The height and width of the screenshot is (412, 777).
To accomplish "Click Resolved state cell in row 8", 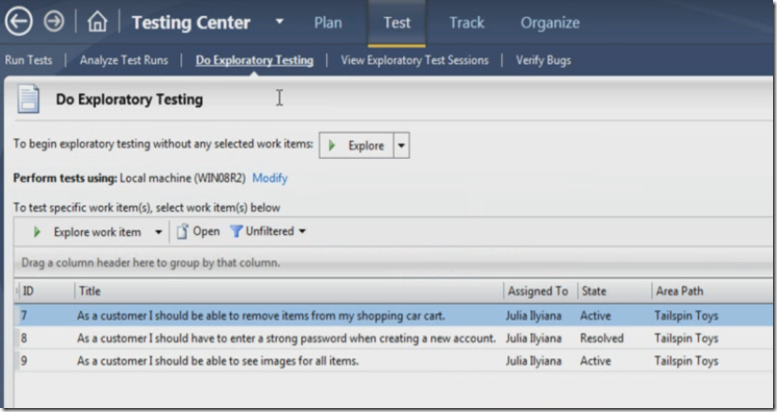I will 602,338.
